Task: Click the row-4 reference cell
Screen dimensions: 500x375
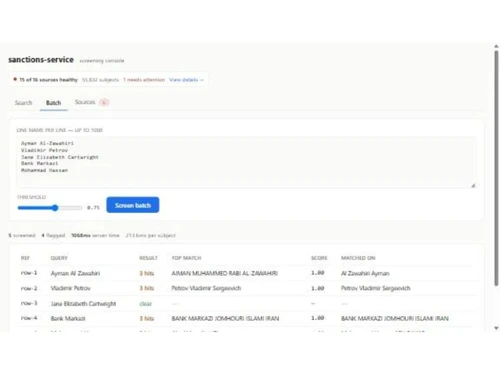Action: [29, 318]
